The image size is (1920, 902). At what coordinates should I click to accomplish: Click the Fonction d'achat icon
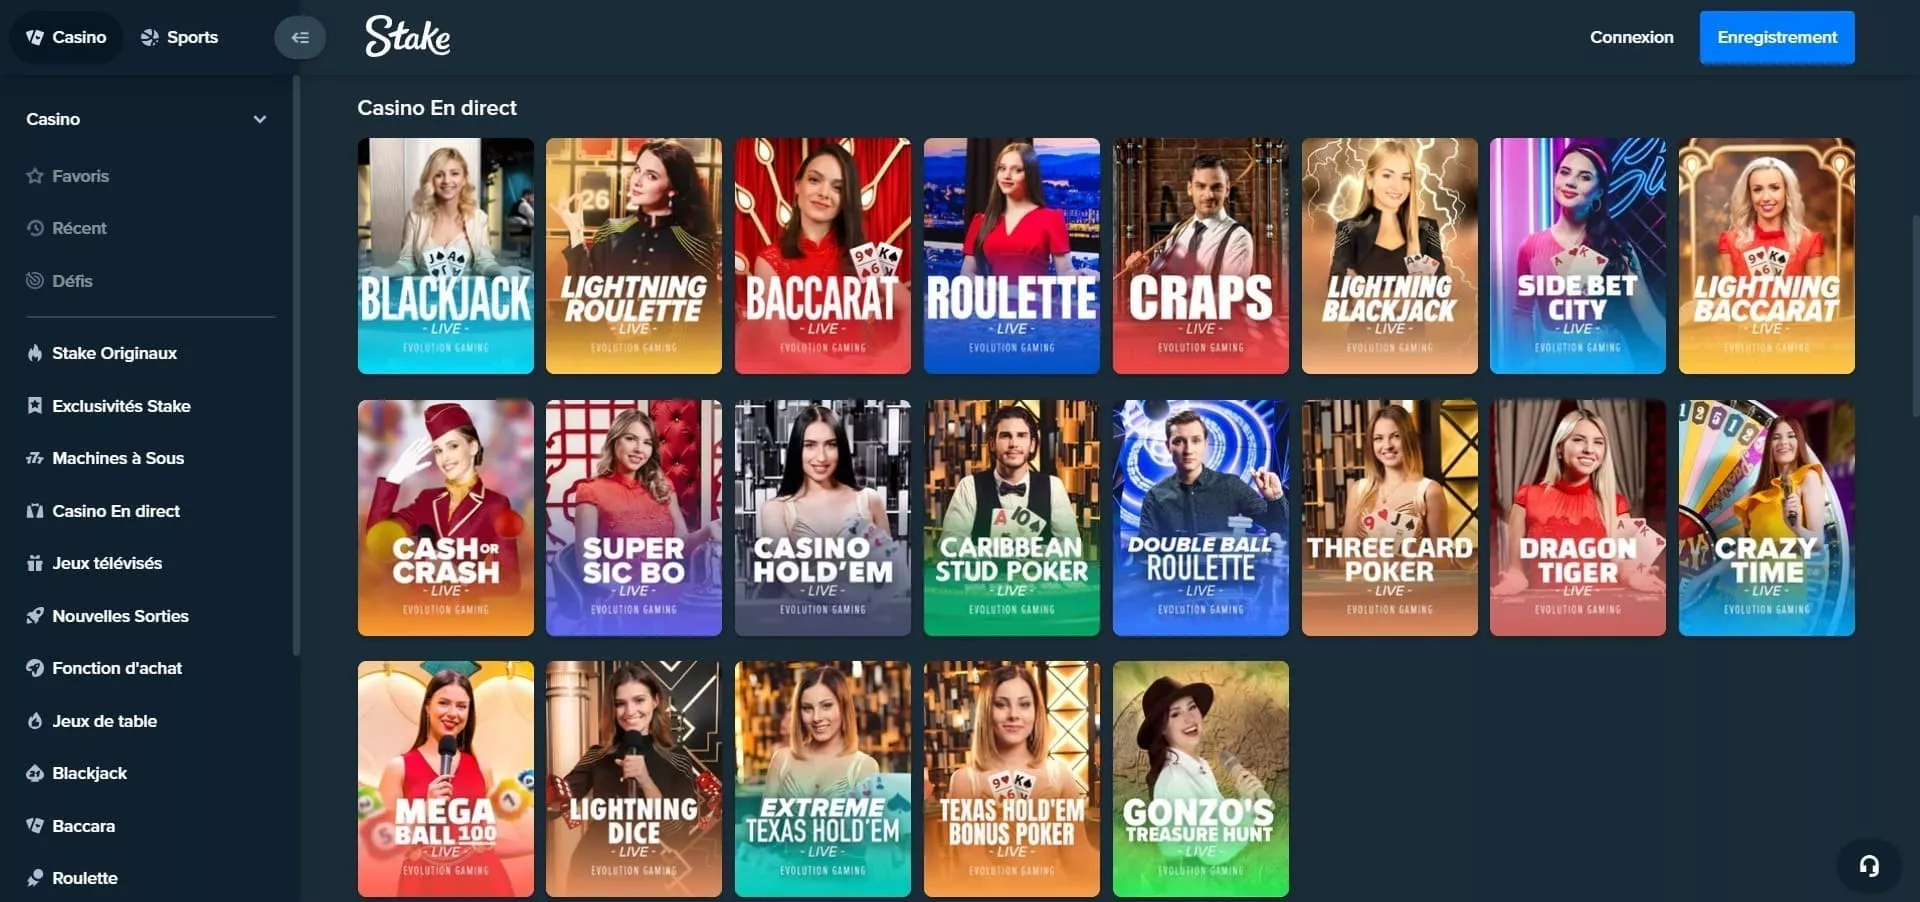(35, 668)
